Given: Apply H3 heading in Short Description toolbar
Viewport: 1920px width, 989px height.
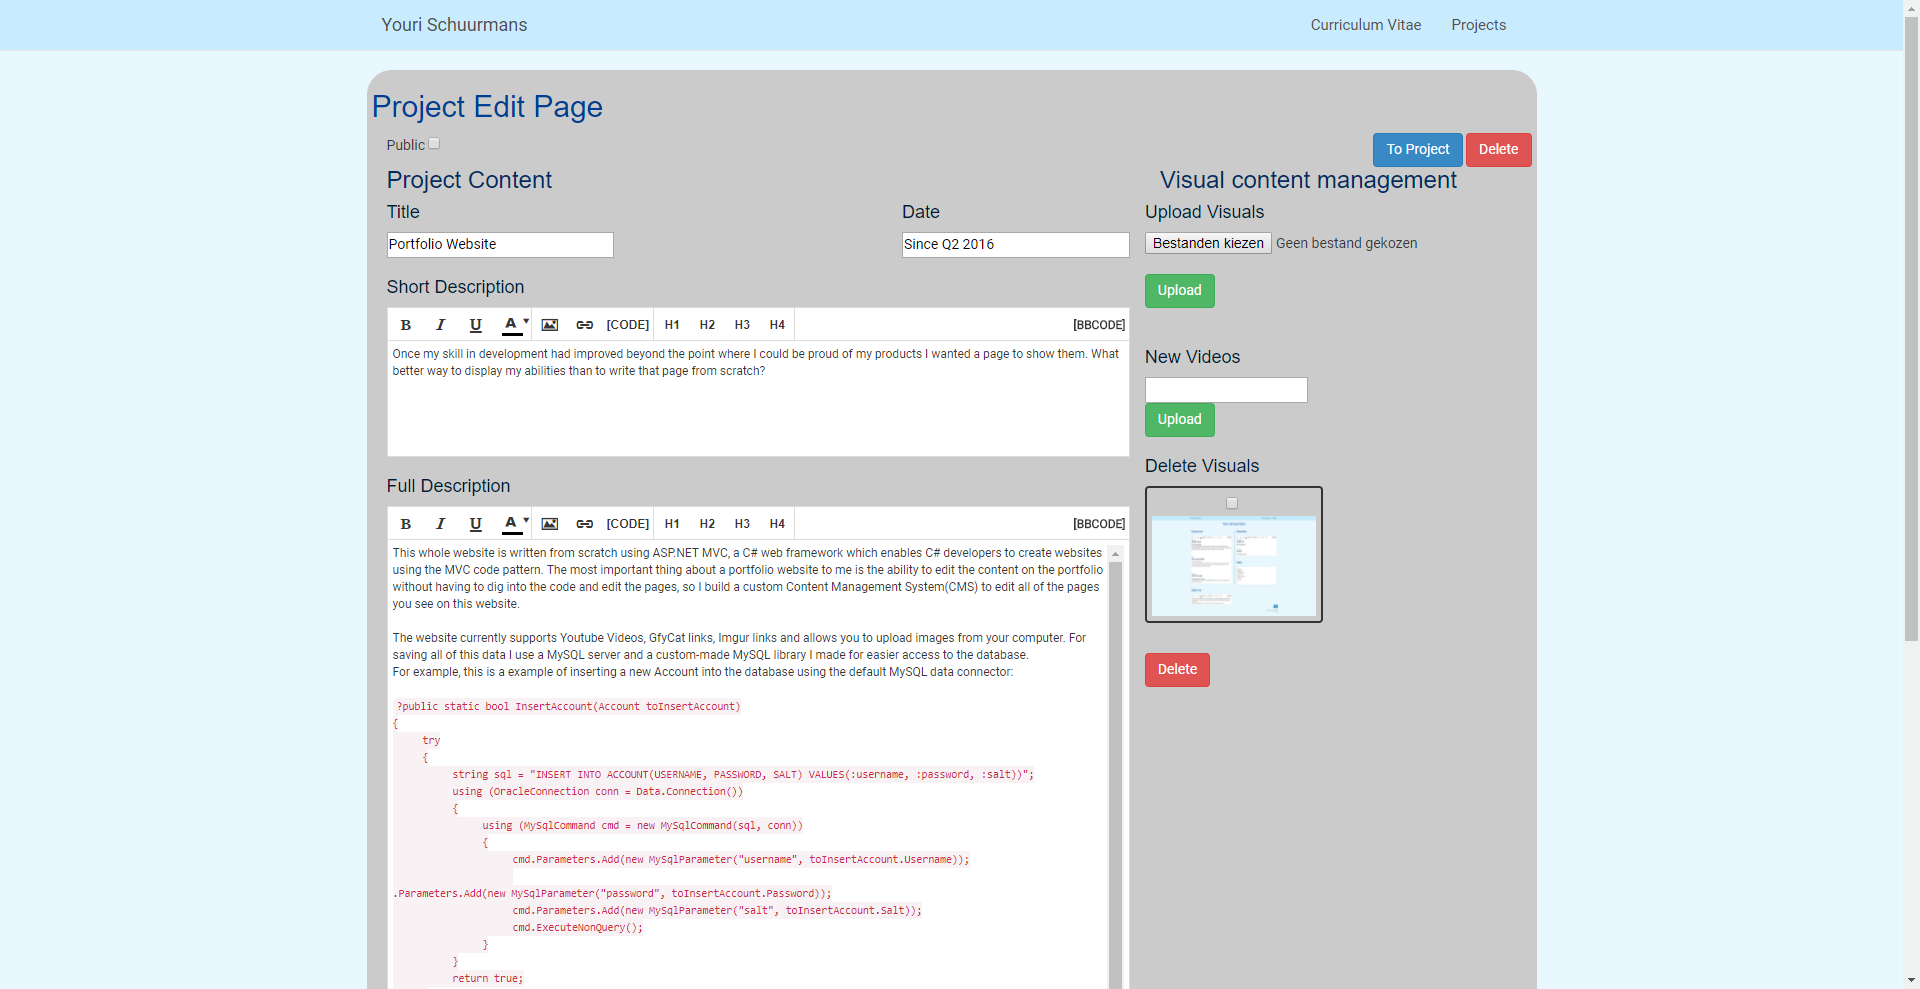Looking at the screenshot, I should pos(742,325).
